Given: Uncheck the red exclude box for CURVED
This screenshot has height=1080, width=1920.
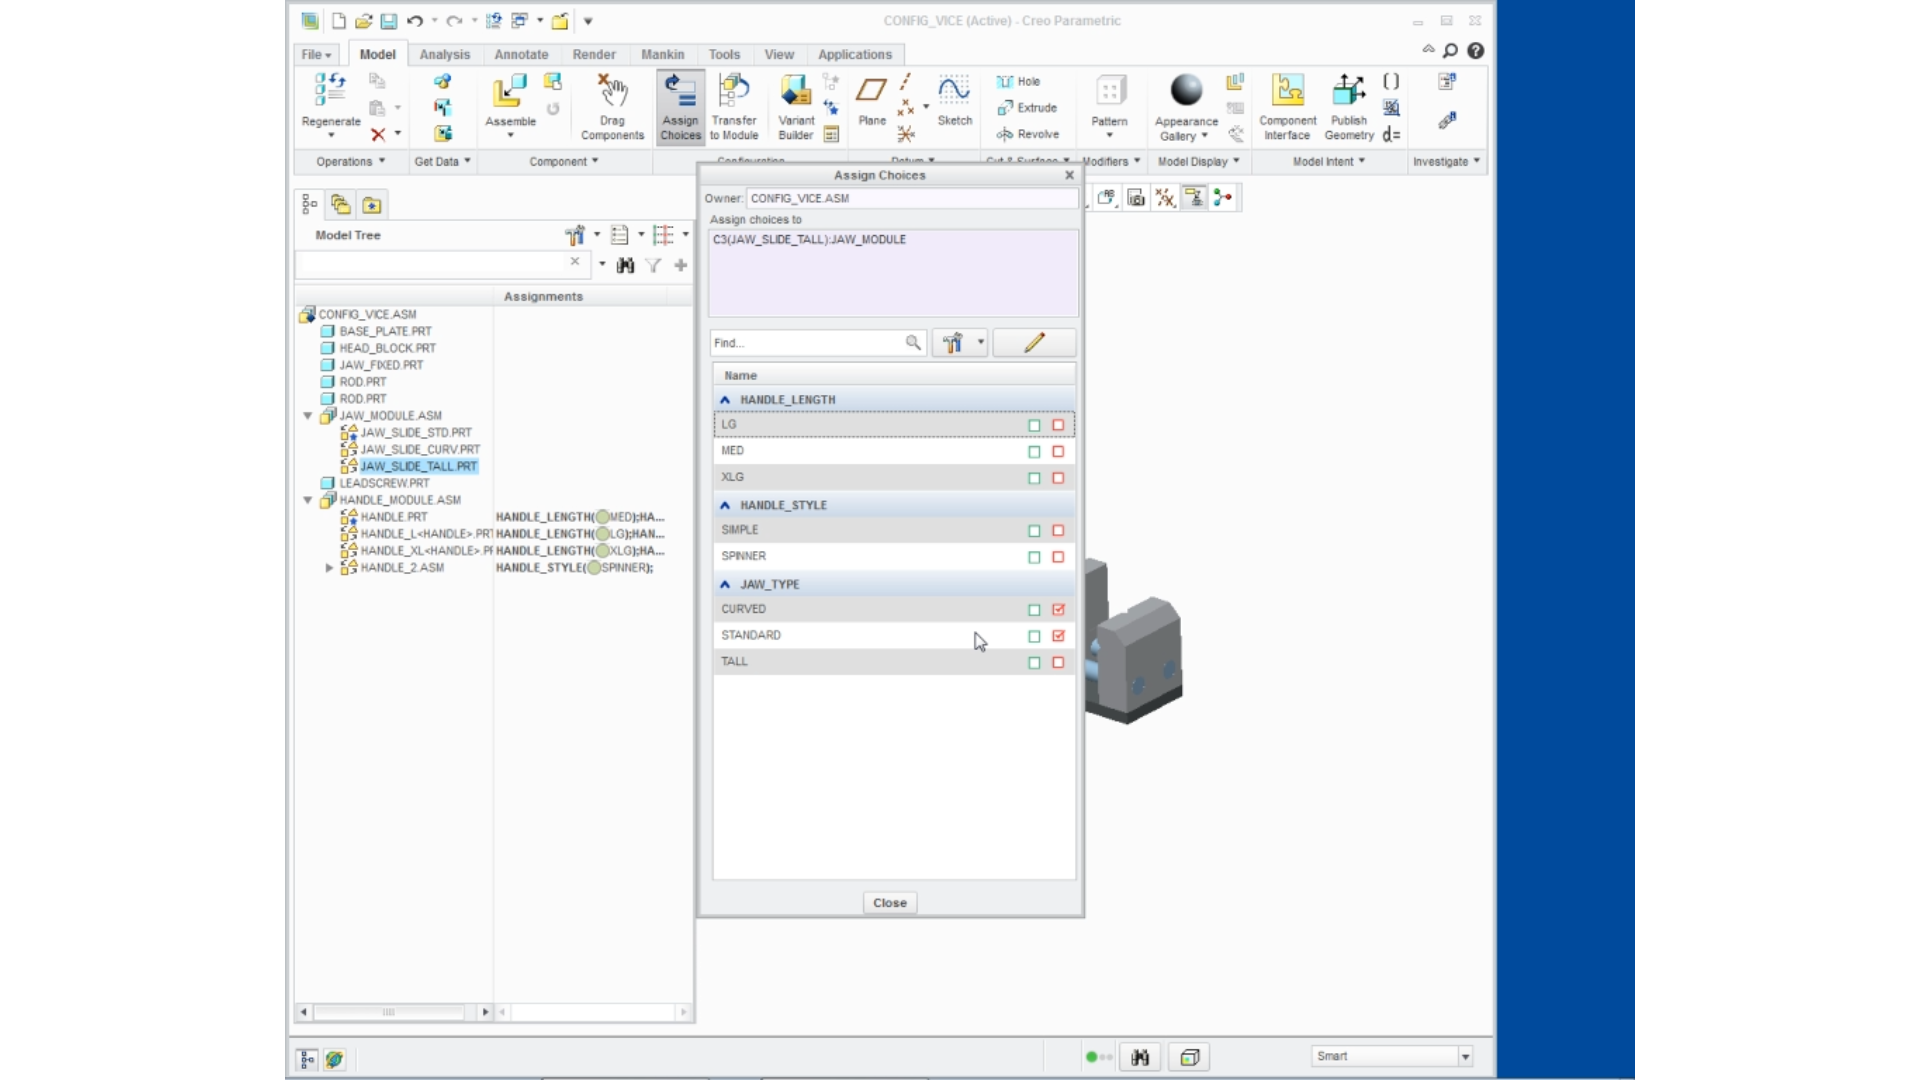Looking at the screenshot, I should [x=1058, y=609].
